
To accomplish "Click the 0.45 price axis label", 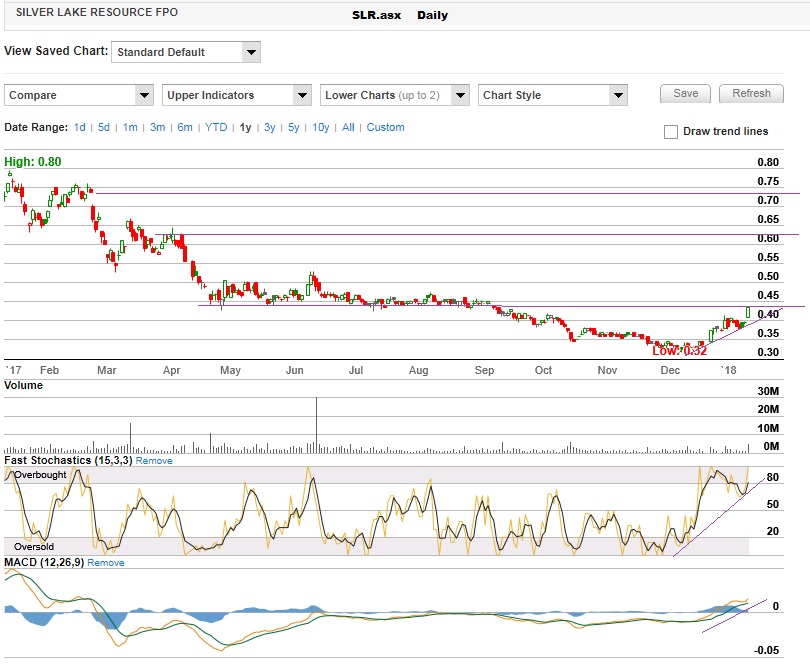I will coord(768,295).
